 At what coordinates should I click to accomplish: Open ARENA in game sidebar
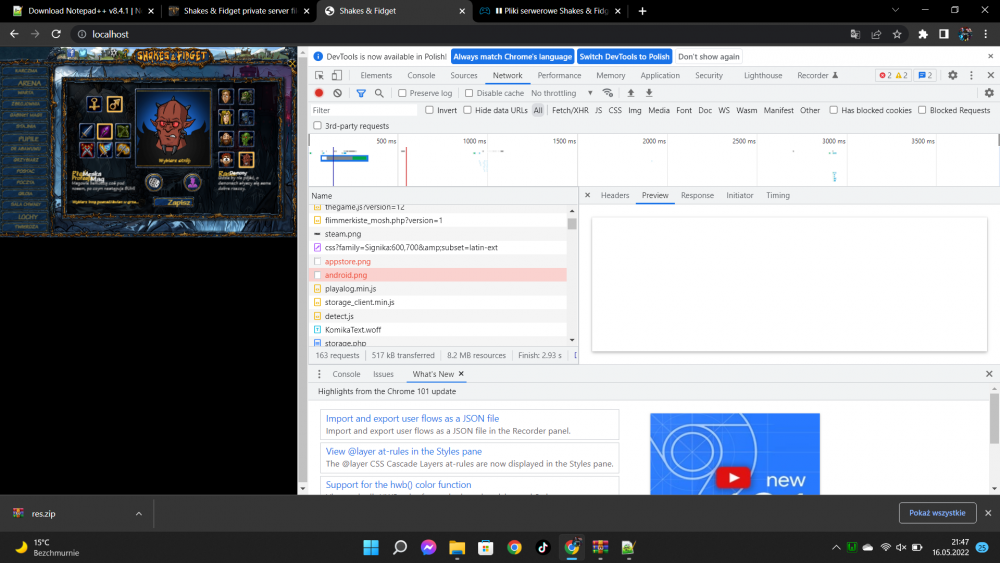(x=29, y=83)
